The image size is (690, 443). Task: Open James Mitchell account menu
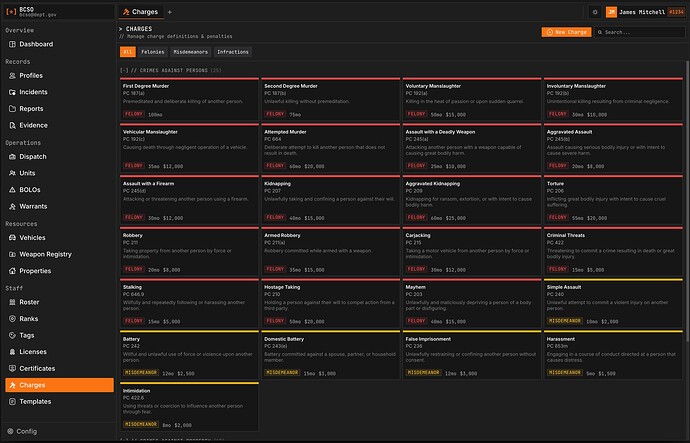click(645, 12)
